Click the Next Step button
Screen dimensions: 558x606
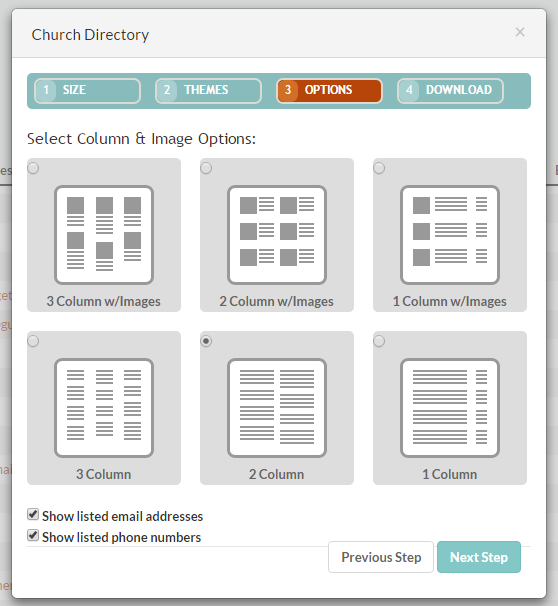tap(479, 557)
